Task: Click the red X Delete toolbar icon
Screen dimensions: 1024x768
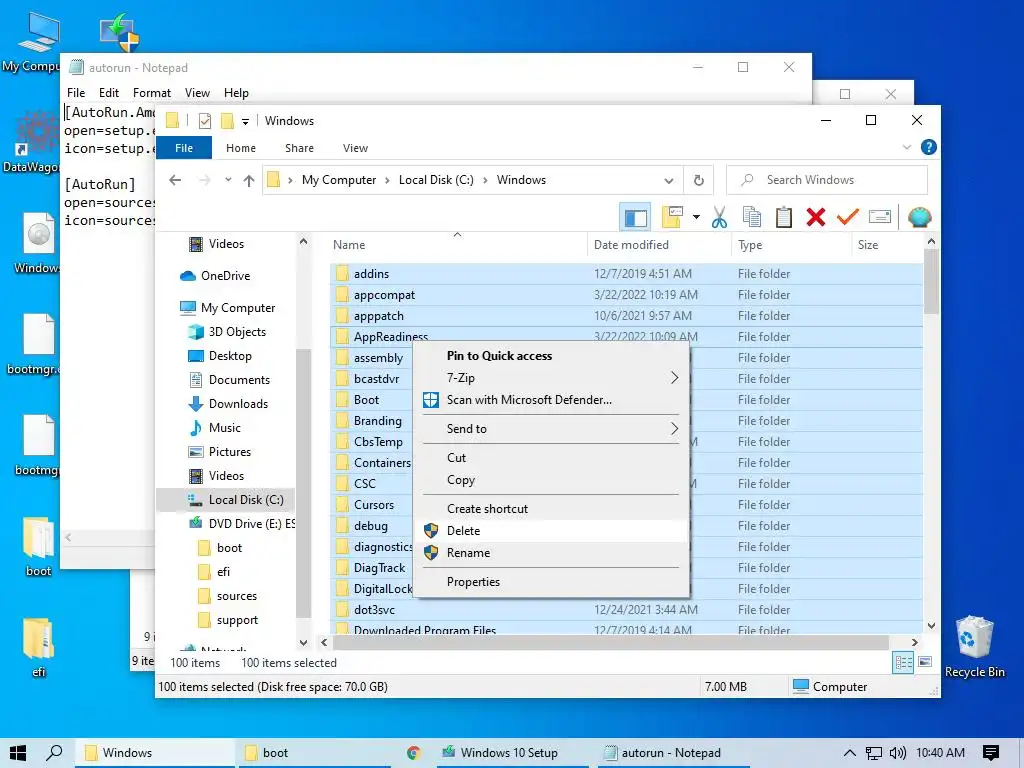Action: tap(816, 217)
